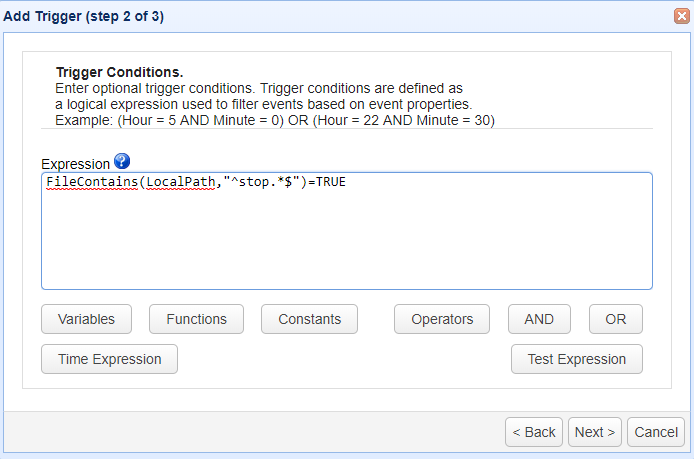Open the Constants list
This screenshot has width=694, height=459.
(310, 319)
